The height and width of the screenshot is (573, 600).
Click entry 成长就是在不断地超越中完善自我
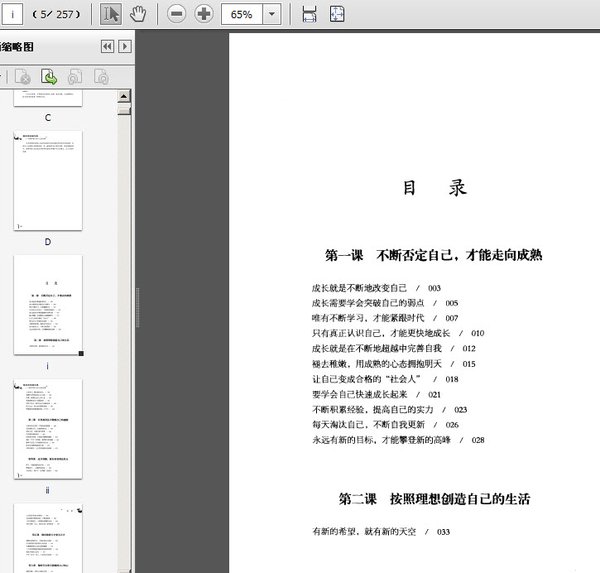pos(394,348)
